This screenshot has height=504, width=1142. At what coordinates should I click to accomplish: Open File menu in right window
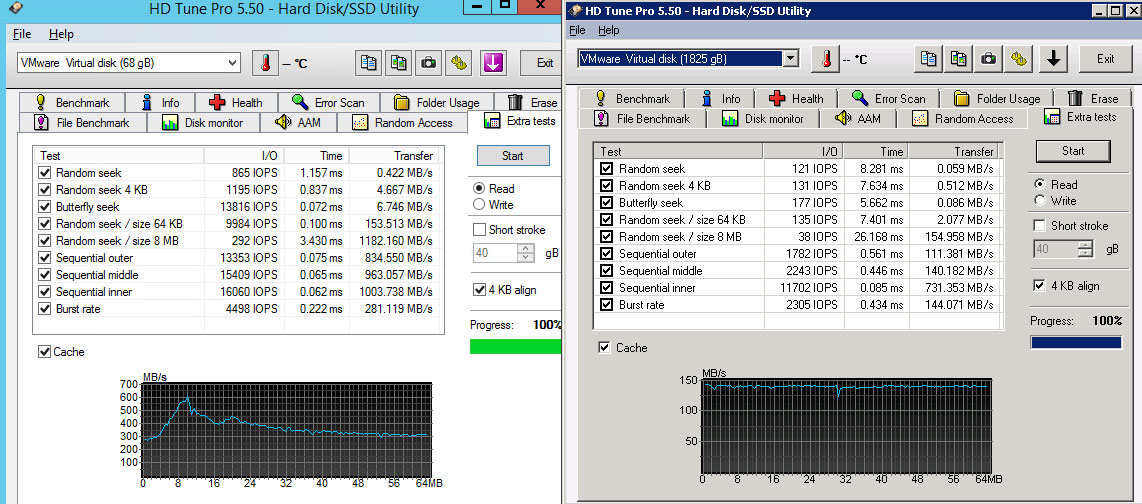(x=578, y=30)
